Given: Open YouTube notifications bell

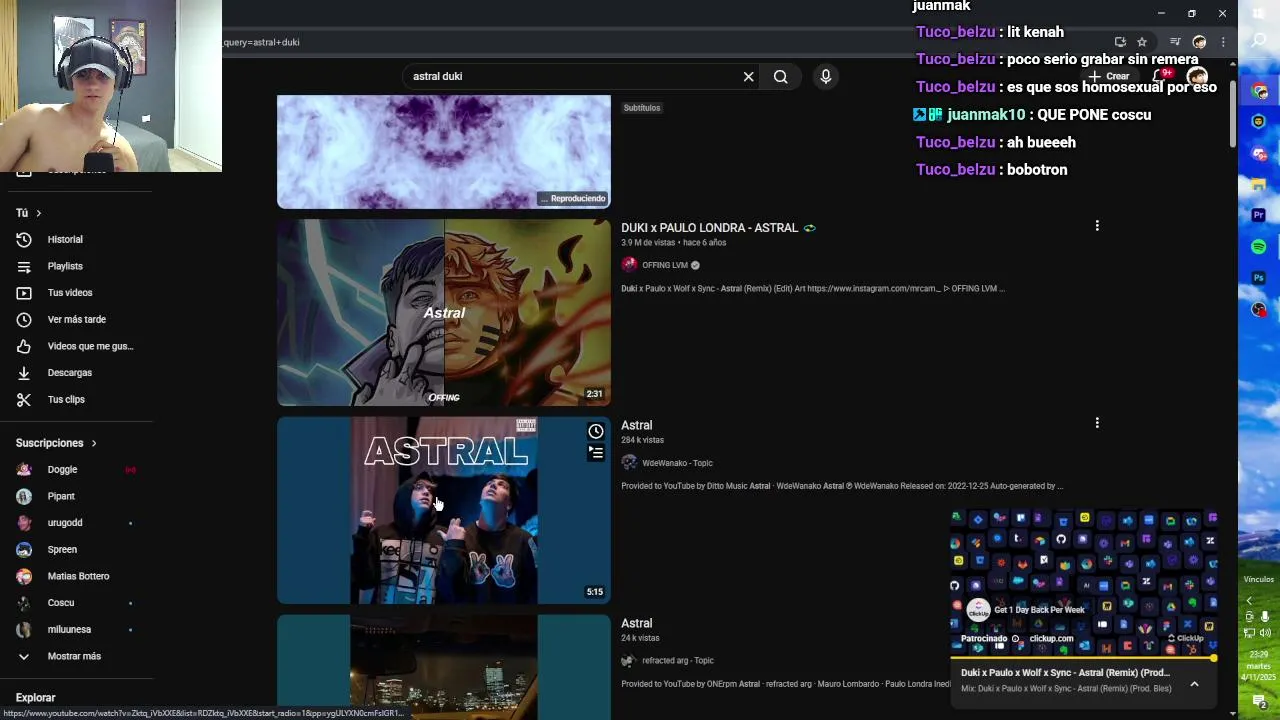Looking at the screenshot, I should tap(1162, 76).
